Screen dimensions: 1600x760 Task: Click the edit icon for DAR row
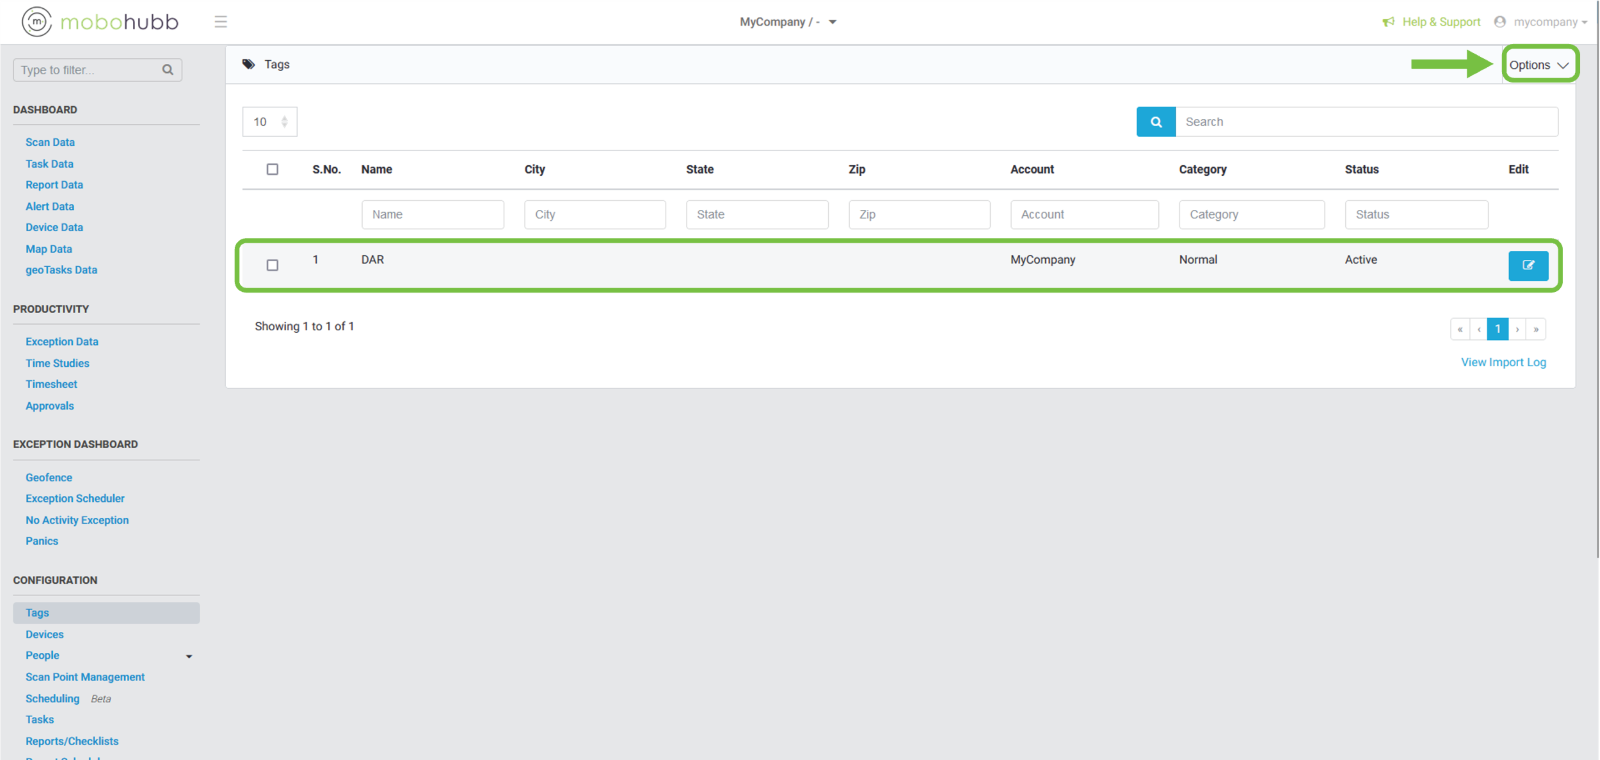point(1528,265)
